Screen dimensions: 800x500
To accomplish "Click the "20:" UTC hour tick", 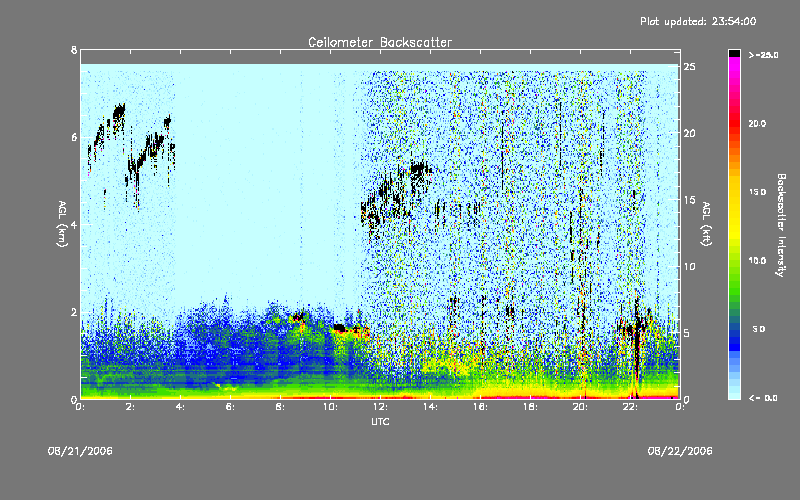I will click(580, 407).
